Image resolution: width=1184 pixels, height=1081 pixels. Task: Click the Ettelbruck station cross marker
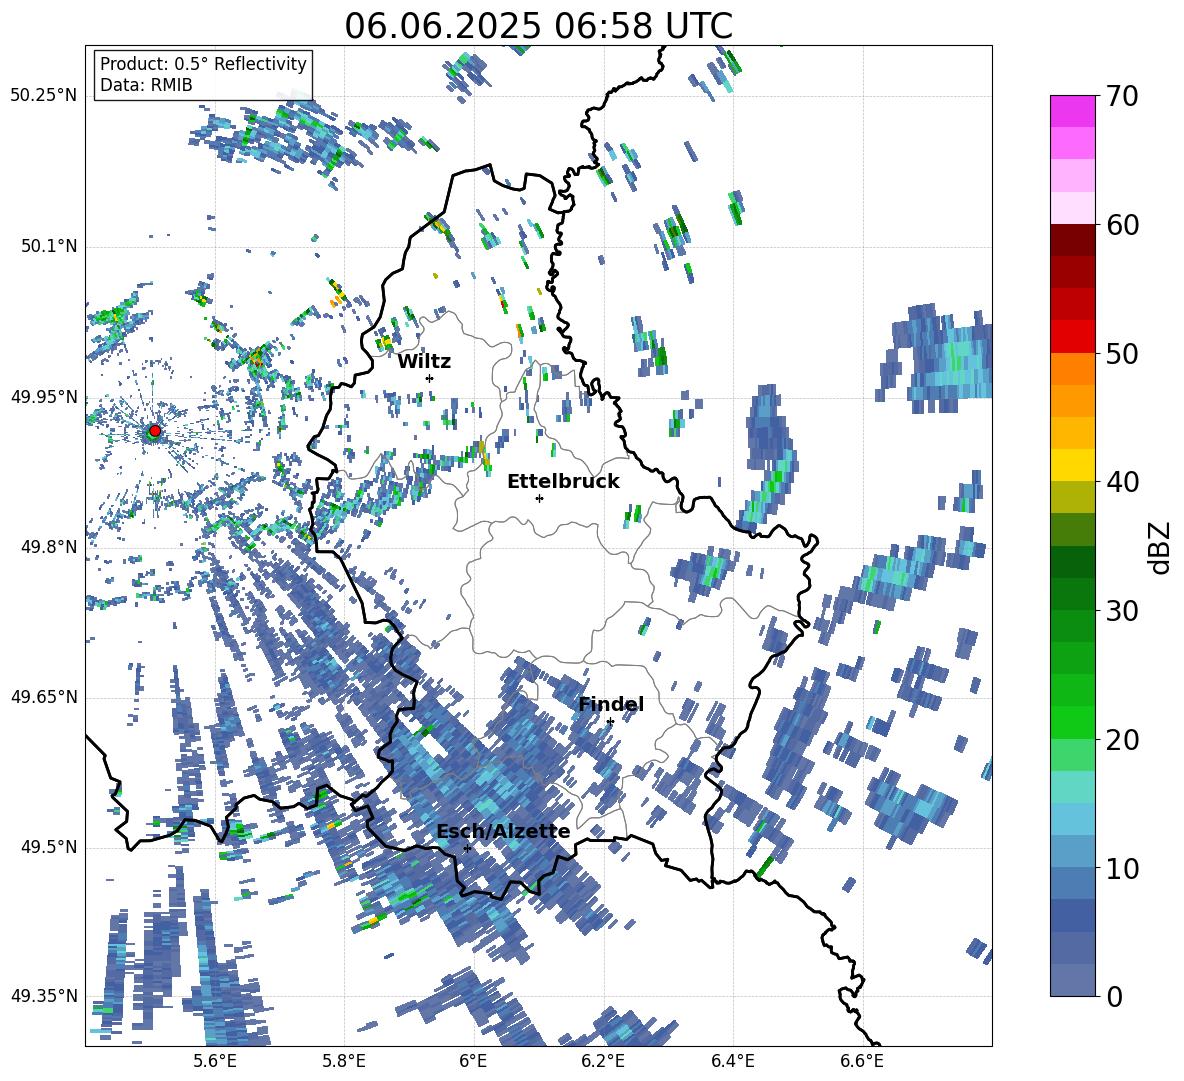539,498
